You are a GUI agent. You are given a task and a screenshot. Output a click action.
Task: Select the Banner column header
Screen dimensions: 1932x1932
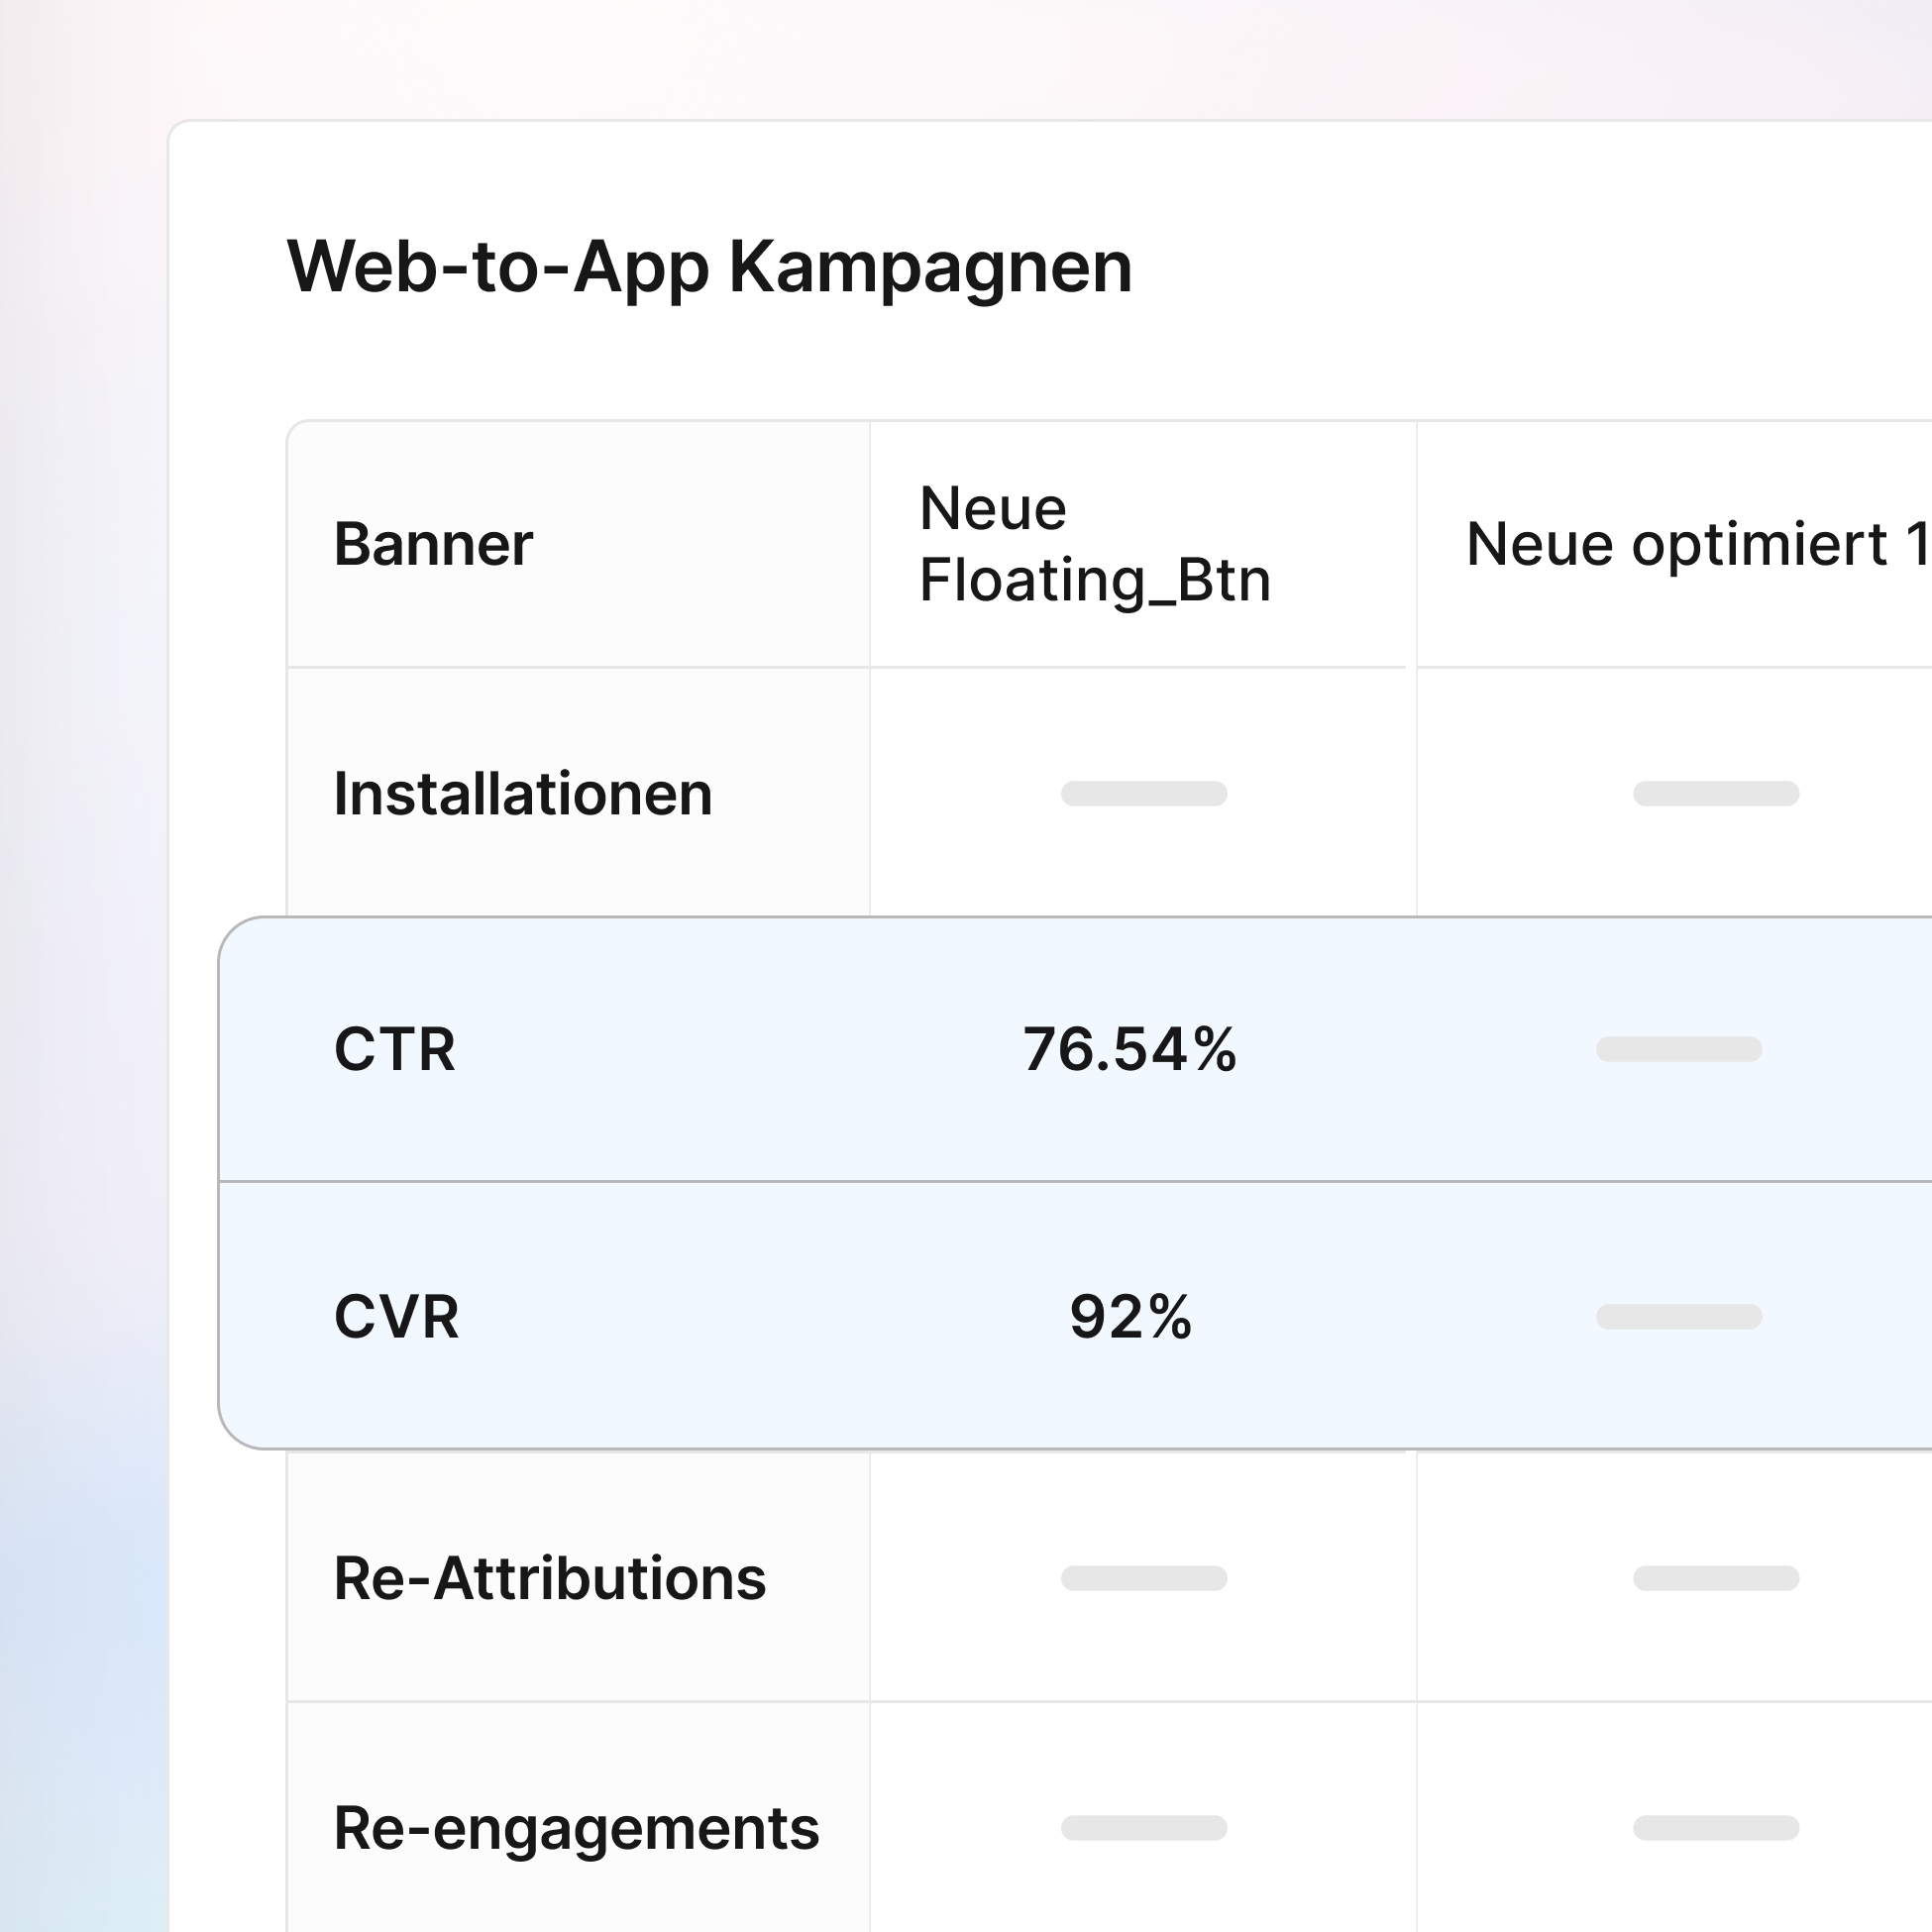click(x=432, y=545)
